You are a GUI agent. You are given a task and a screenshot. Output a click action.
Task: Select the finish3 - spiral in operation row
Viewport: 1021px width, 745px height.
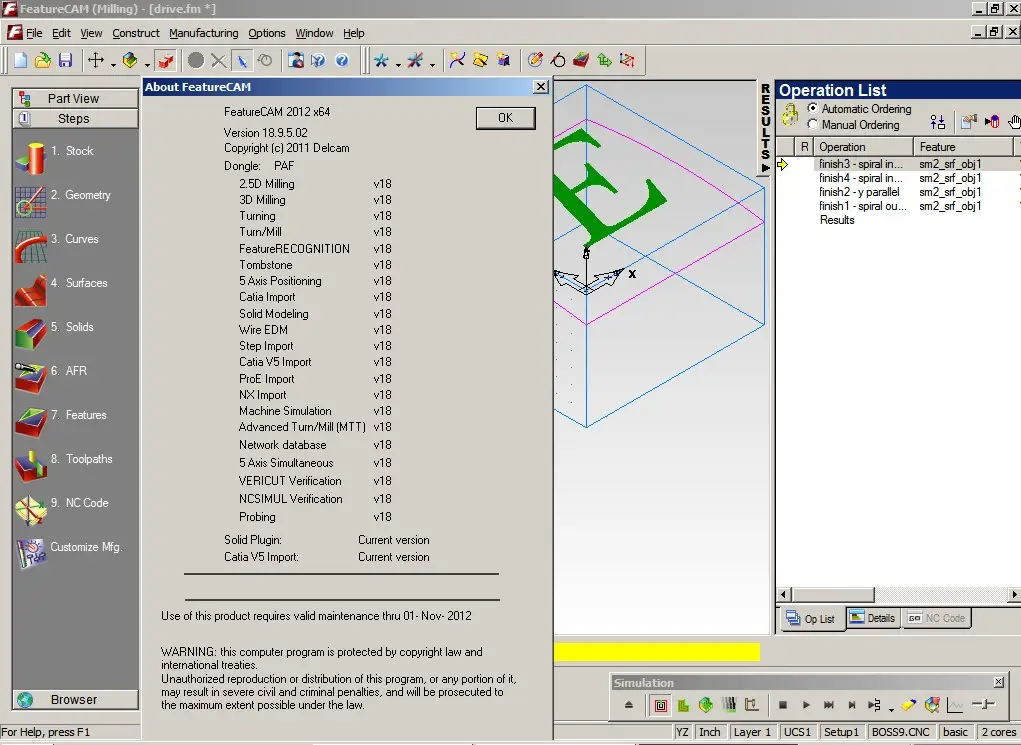point(899,164)
